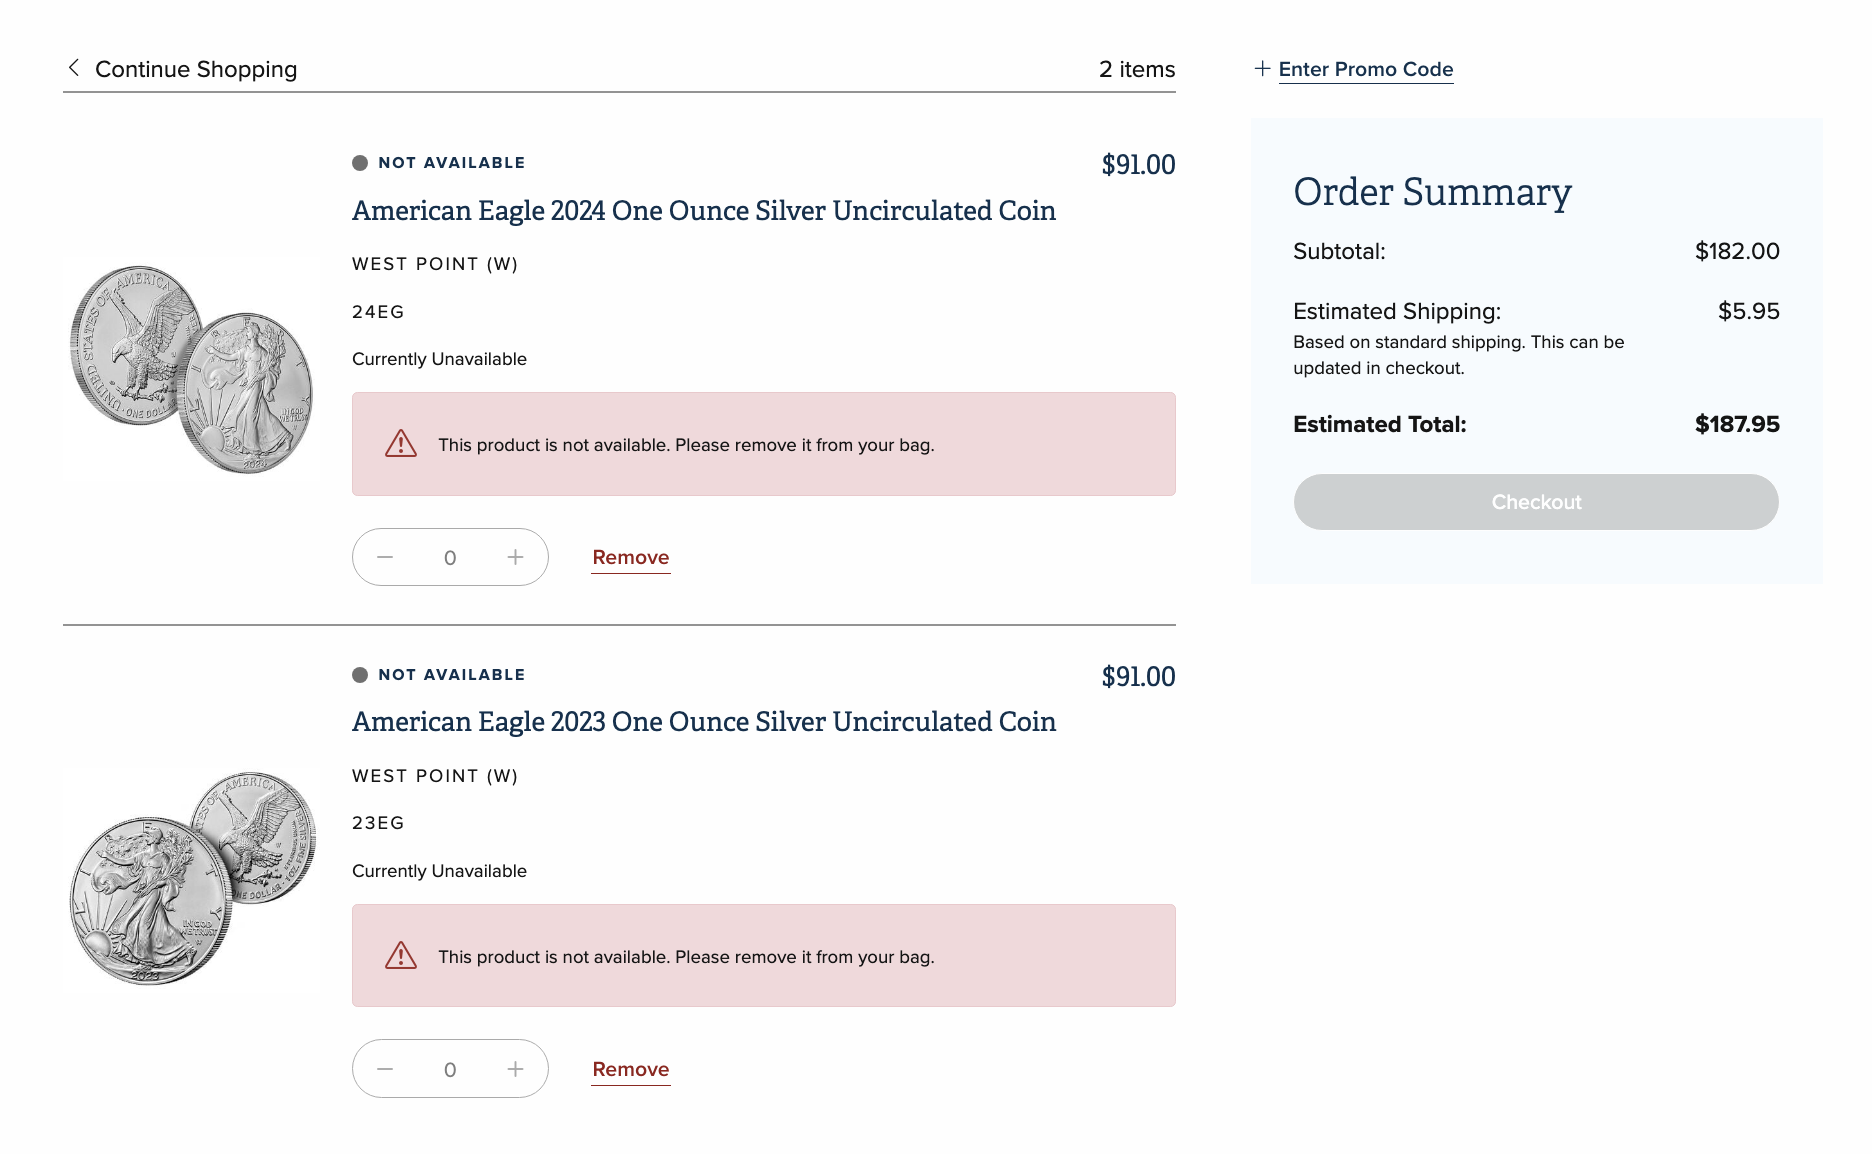Click the 23EG product code
1872x1154 pixels.
coord(378,823)
